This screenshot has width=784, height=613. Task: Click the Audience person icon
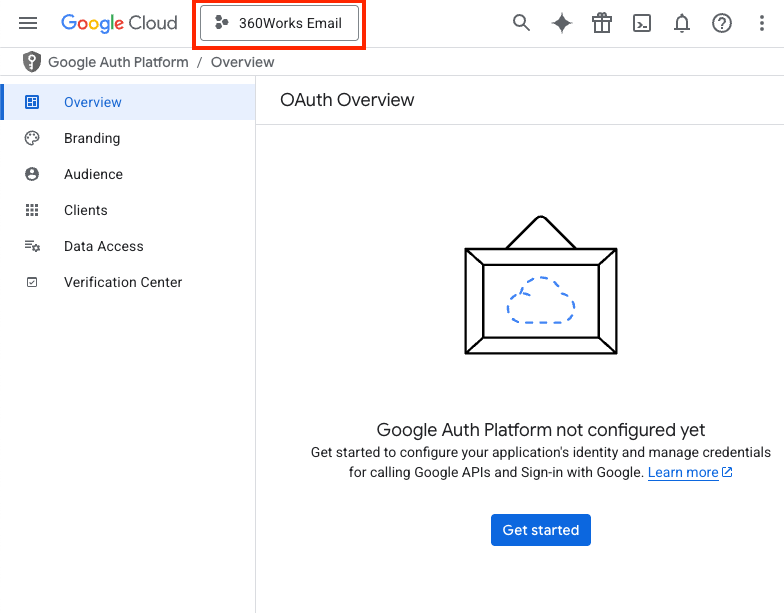coord(32,174)
